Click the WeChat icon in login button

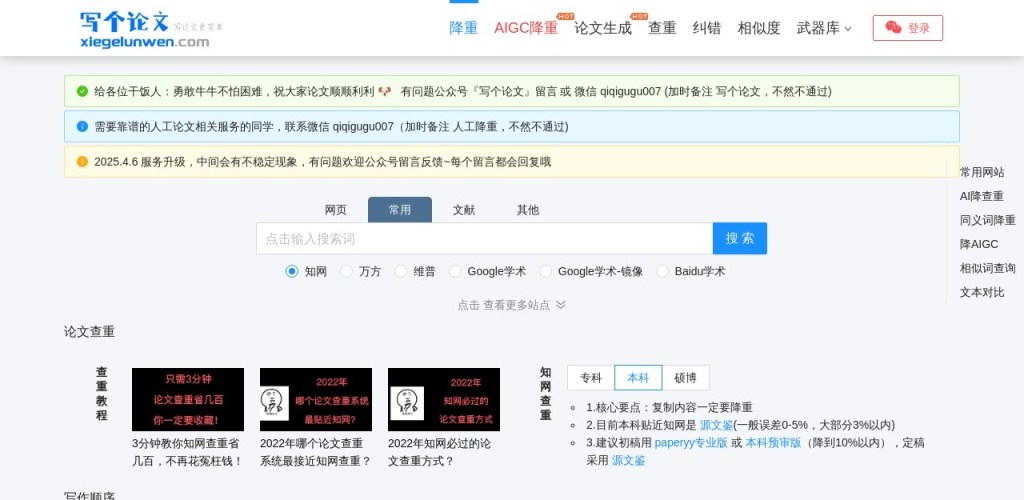tap(893, 28)
